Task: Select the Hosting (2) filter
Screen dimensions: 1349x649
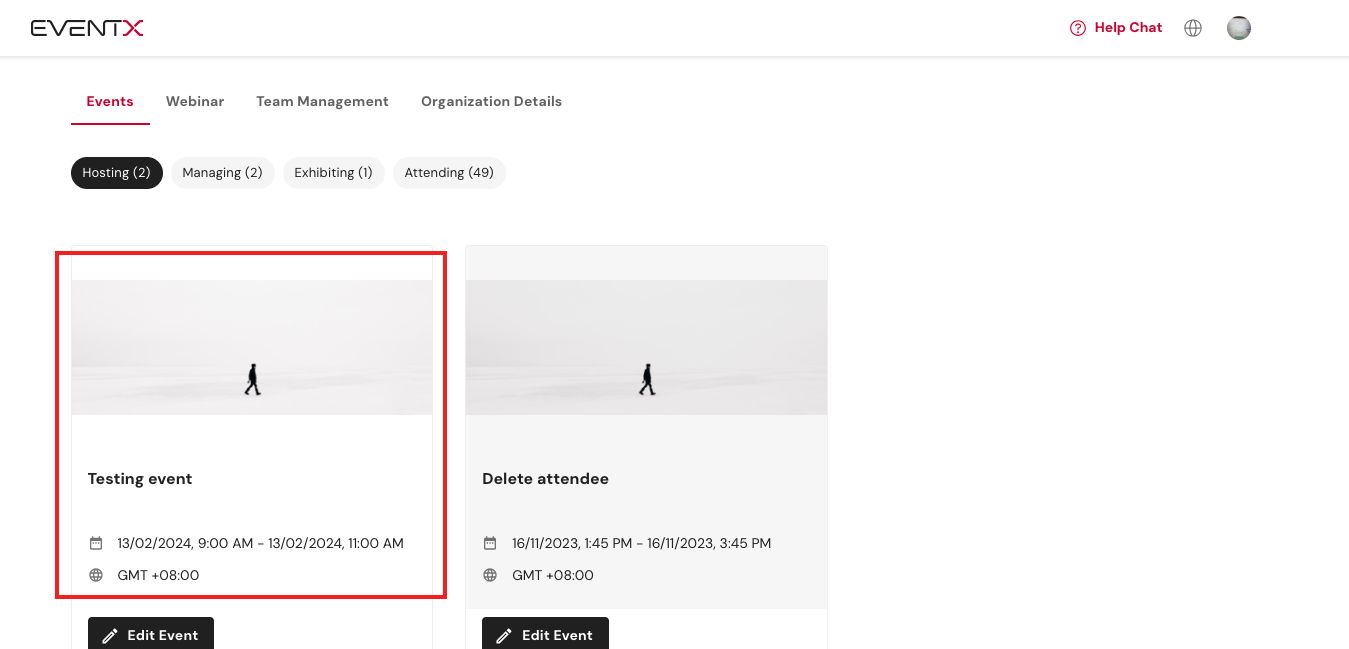Action: pos(117,173)
